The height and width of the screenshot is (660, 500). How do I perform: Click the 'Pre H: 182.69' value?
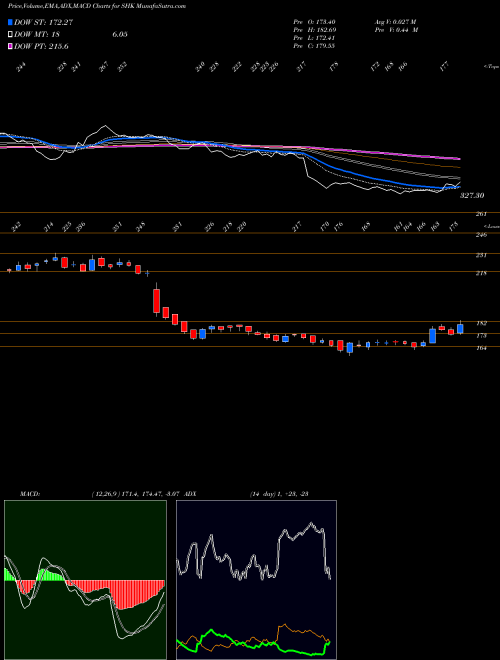[314, 30]
